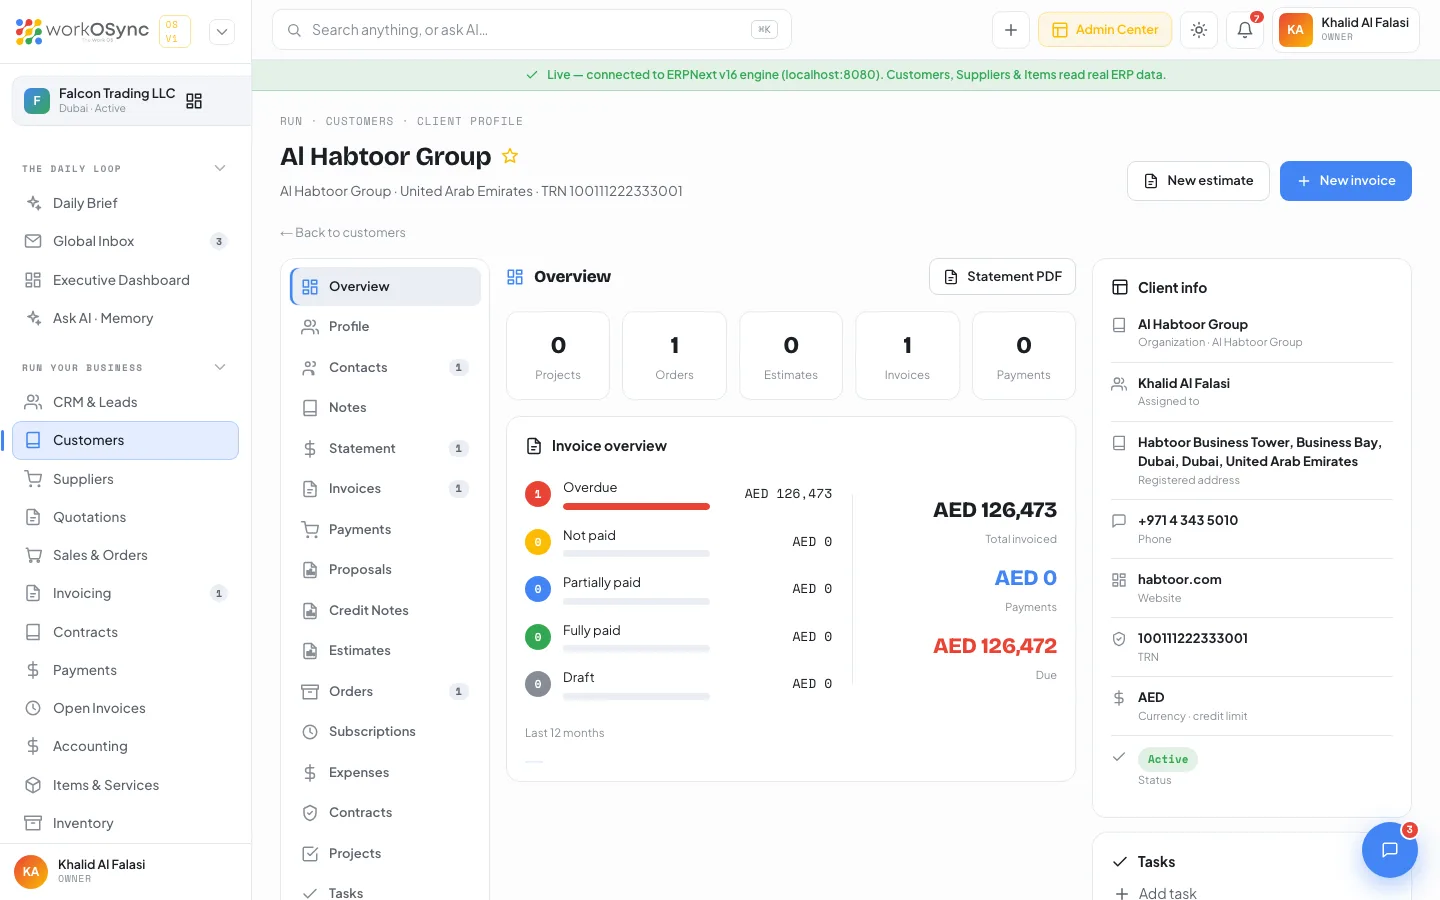Download the Statement PDF
The height and width of the screenshot is (900, 1440).
click(1002, 277)
